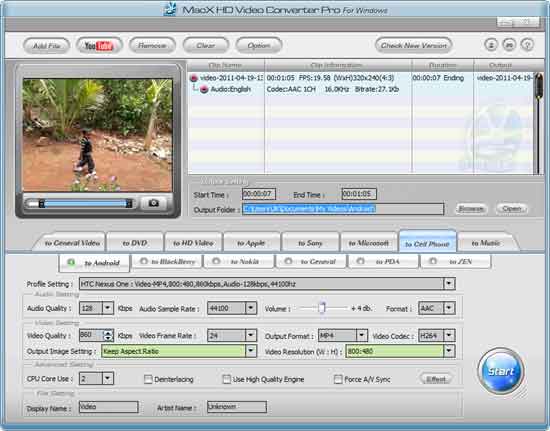Switch to the to Music tab

point(486,243)
